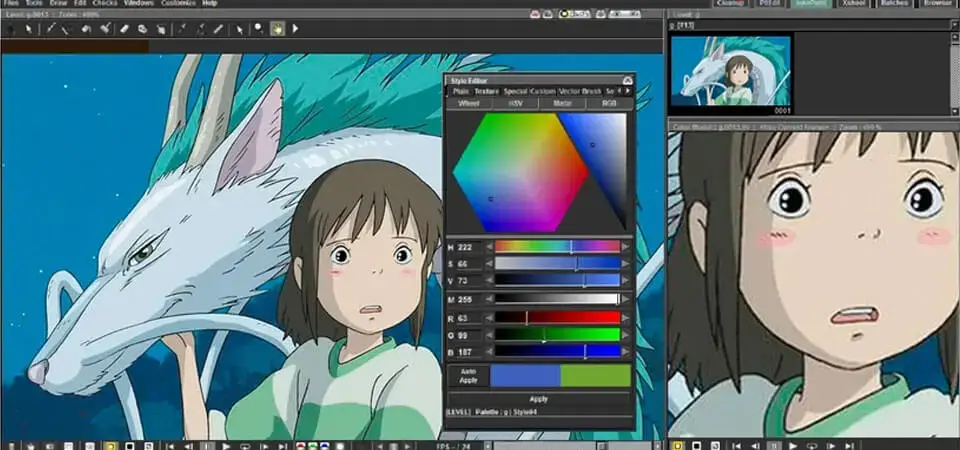Play animation in the main viewer
This screenshot has height=450, width=960.
coord(226,446)
